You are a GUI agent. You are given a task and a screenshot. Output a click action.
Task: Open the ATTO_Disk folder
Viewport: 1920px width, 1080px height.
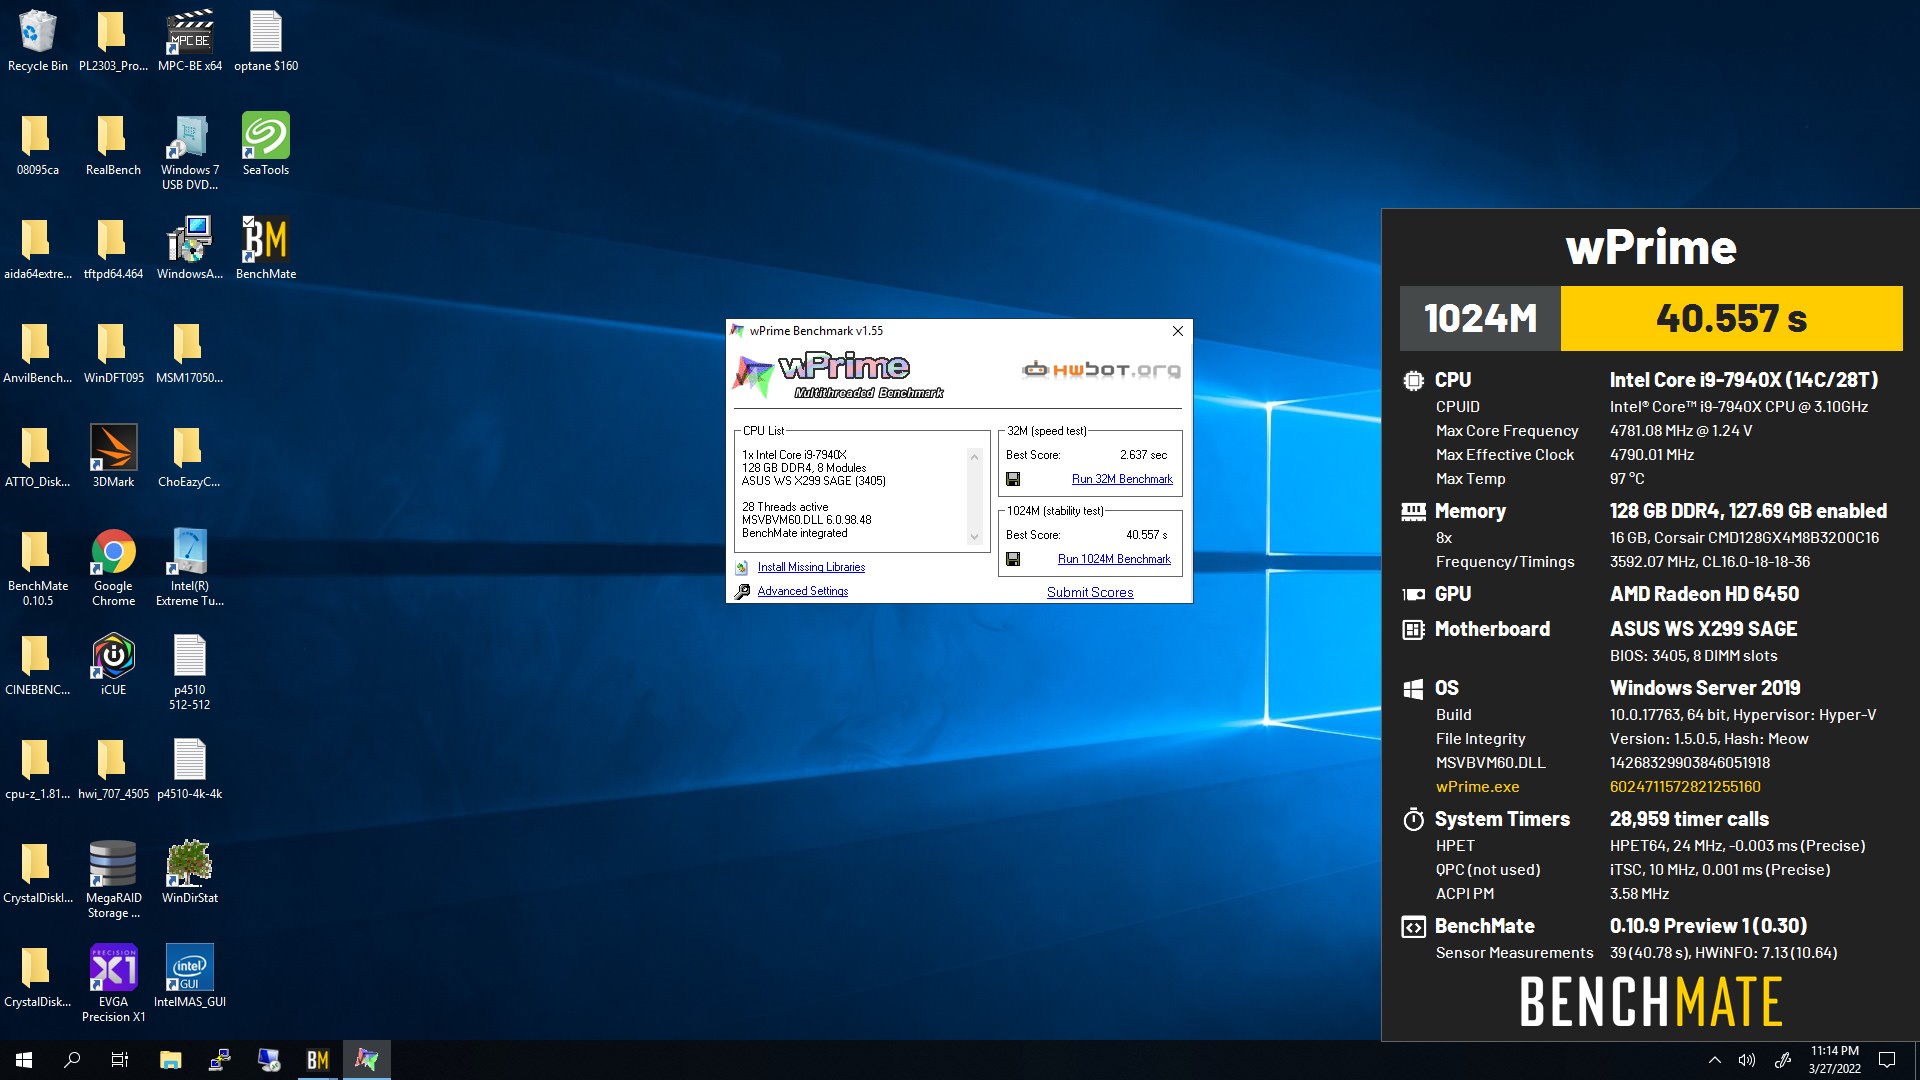38,457
